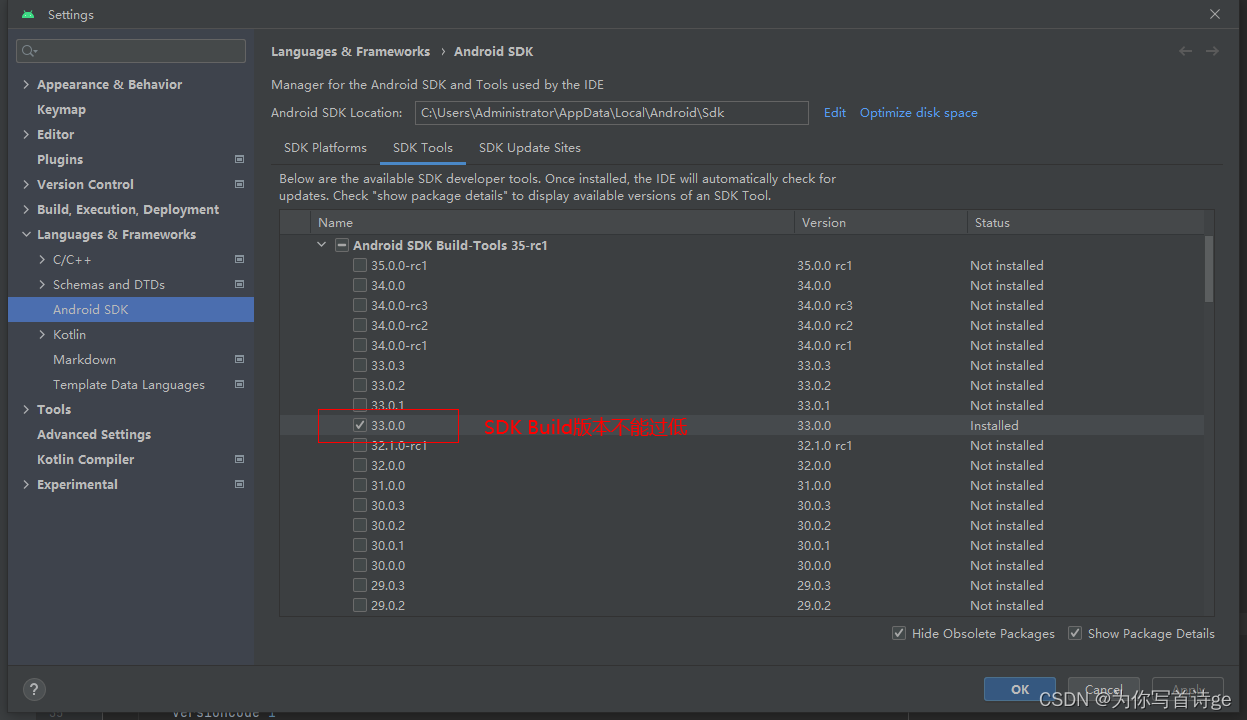
Task: Open Markdown settings page
Action: [84, 359]
